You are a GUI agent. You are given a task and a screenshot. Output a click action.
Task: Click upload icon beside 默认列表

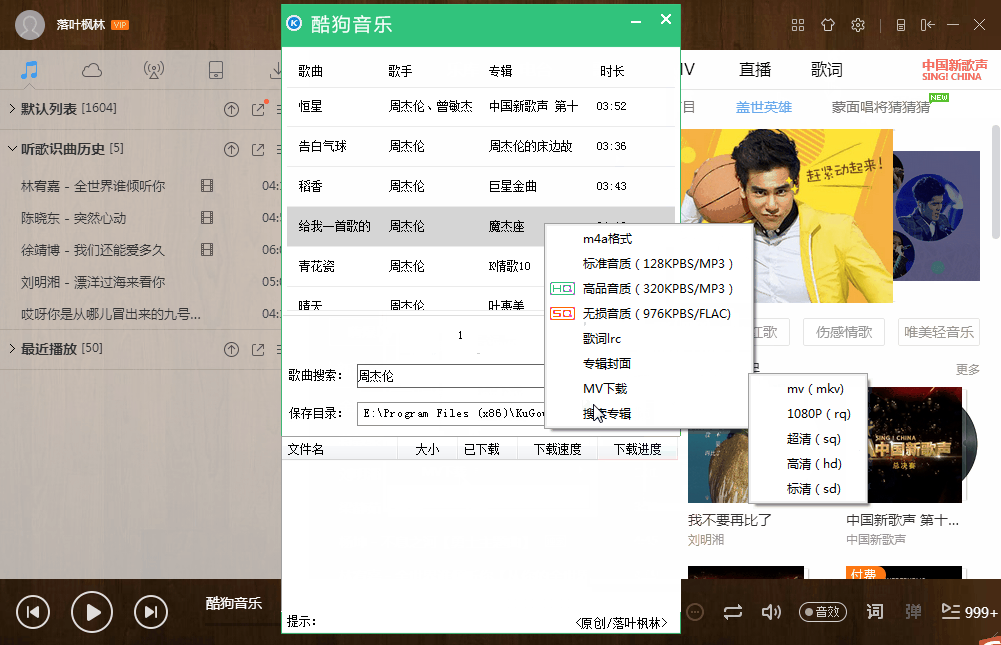click(x=231, y=109)
